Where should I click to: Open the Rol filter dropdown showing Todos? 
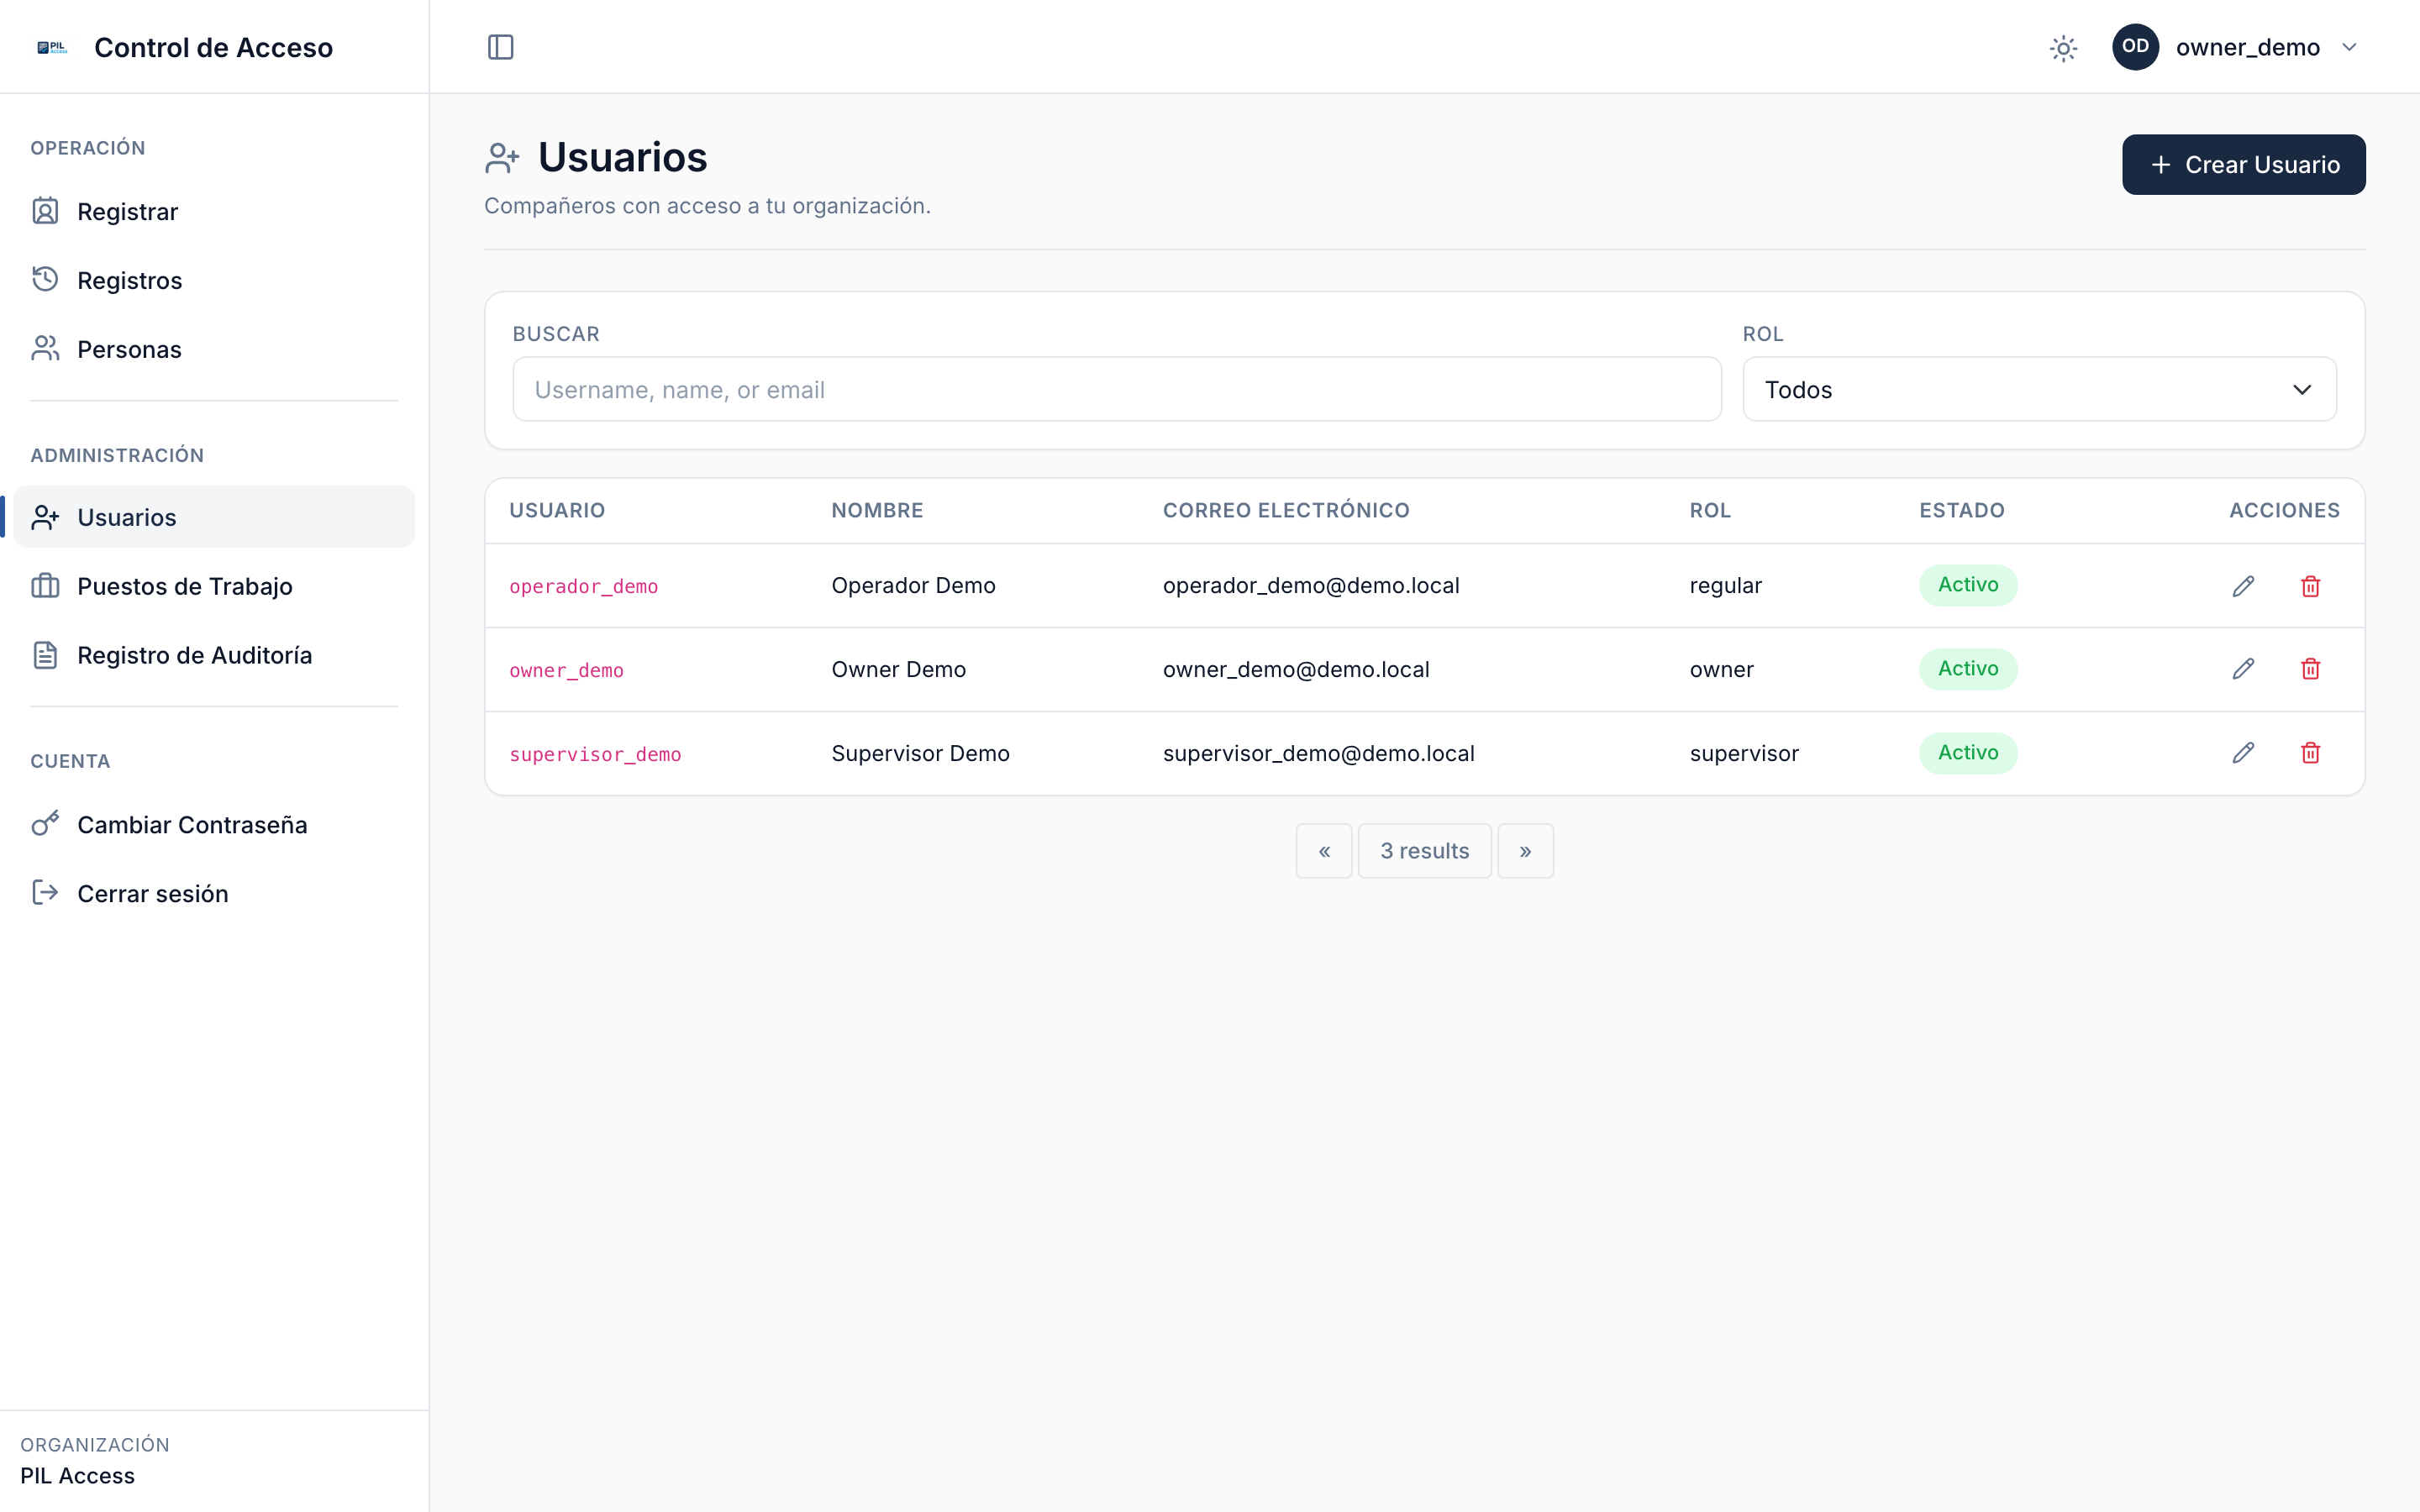tap(2039, 389)
